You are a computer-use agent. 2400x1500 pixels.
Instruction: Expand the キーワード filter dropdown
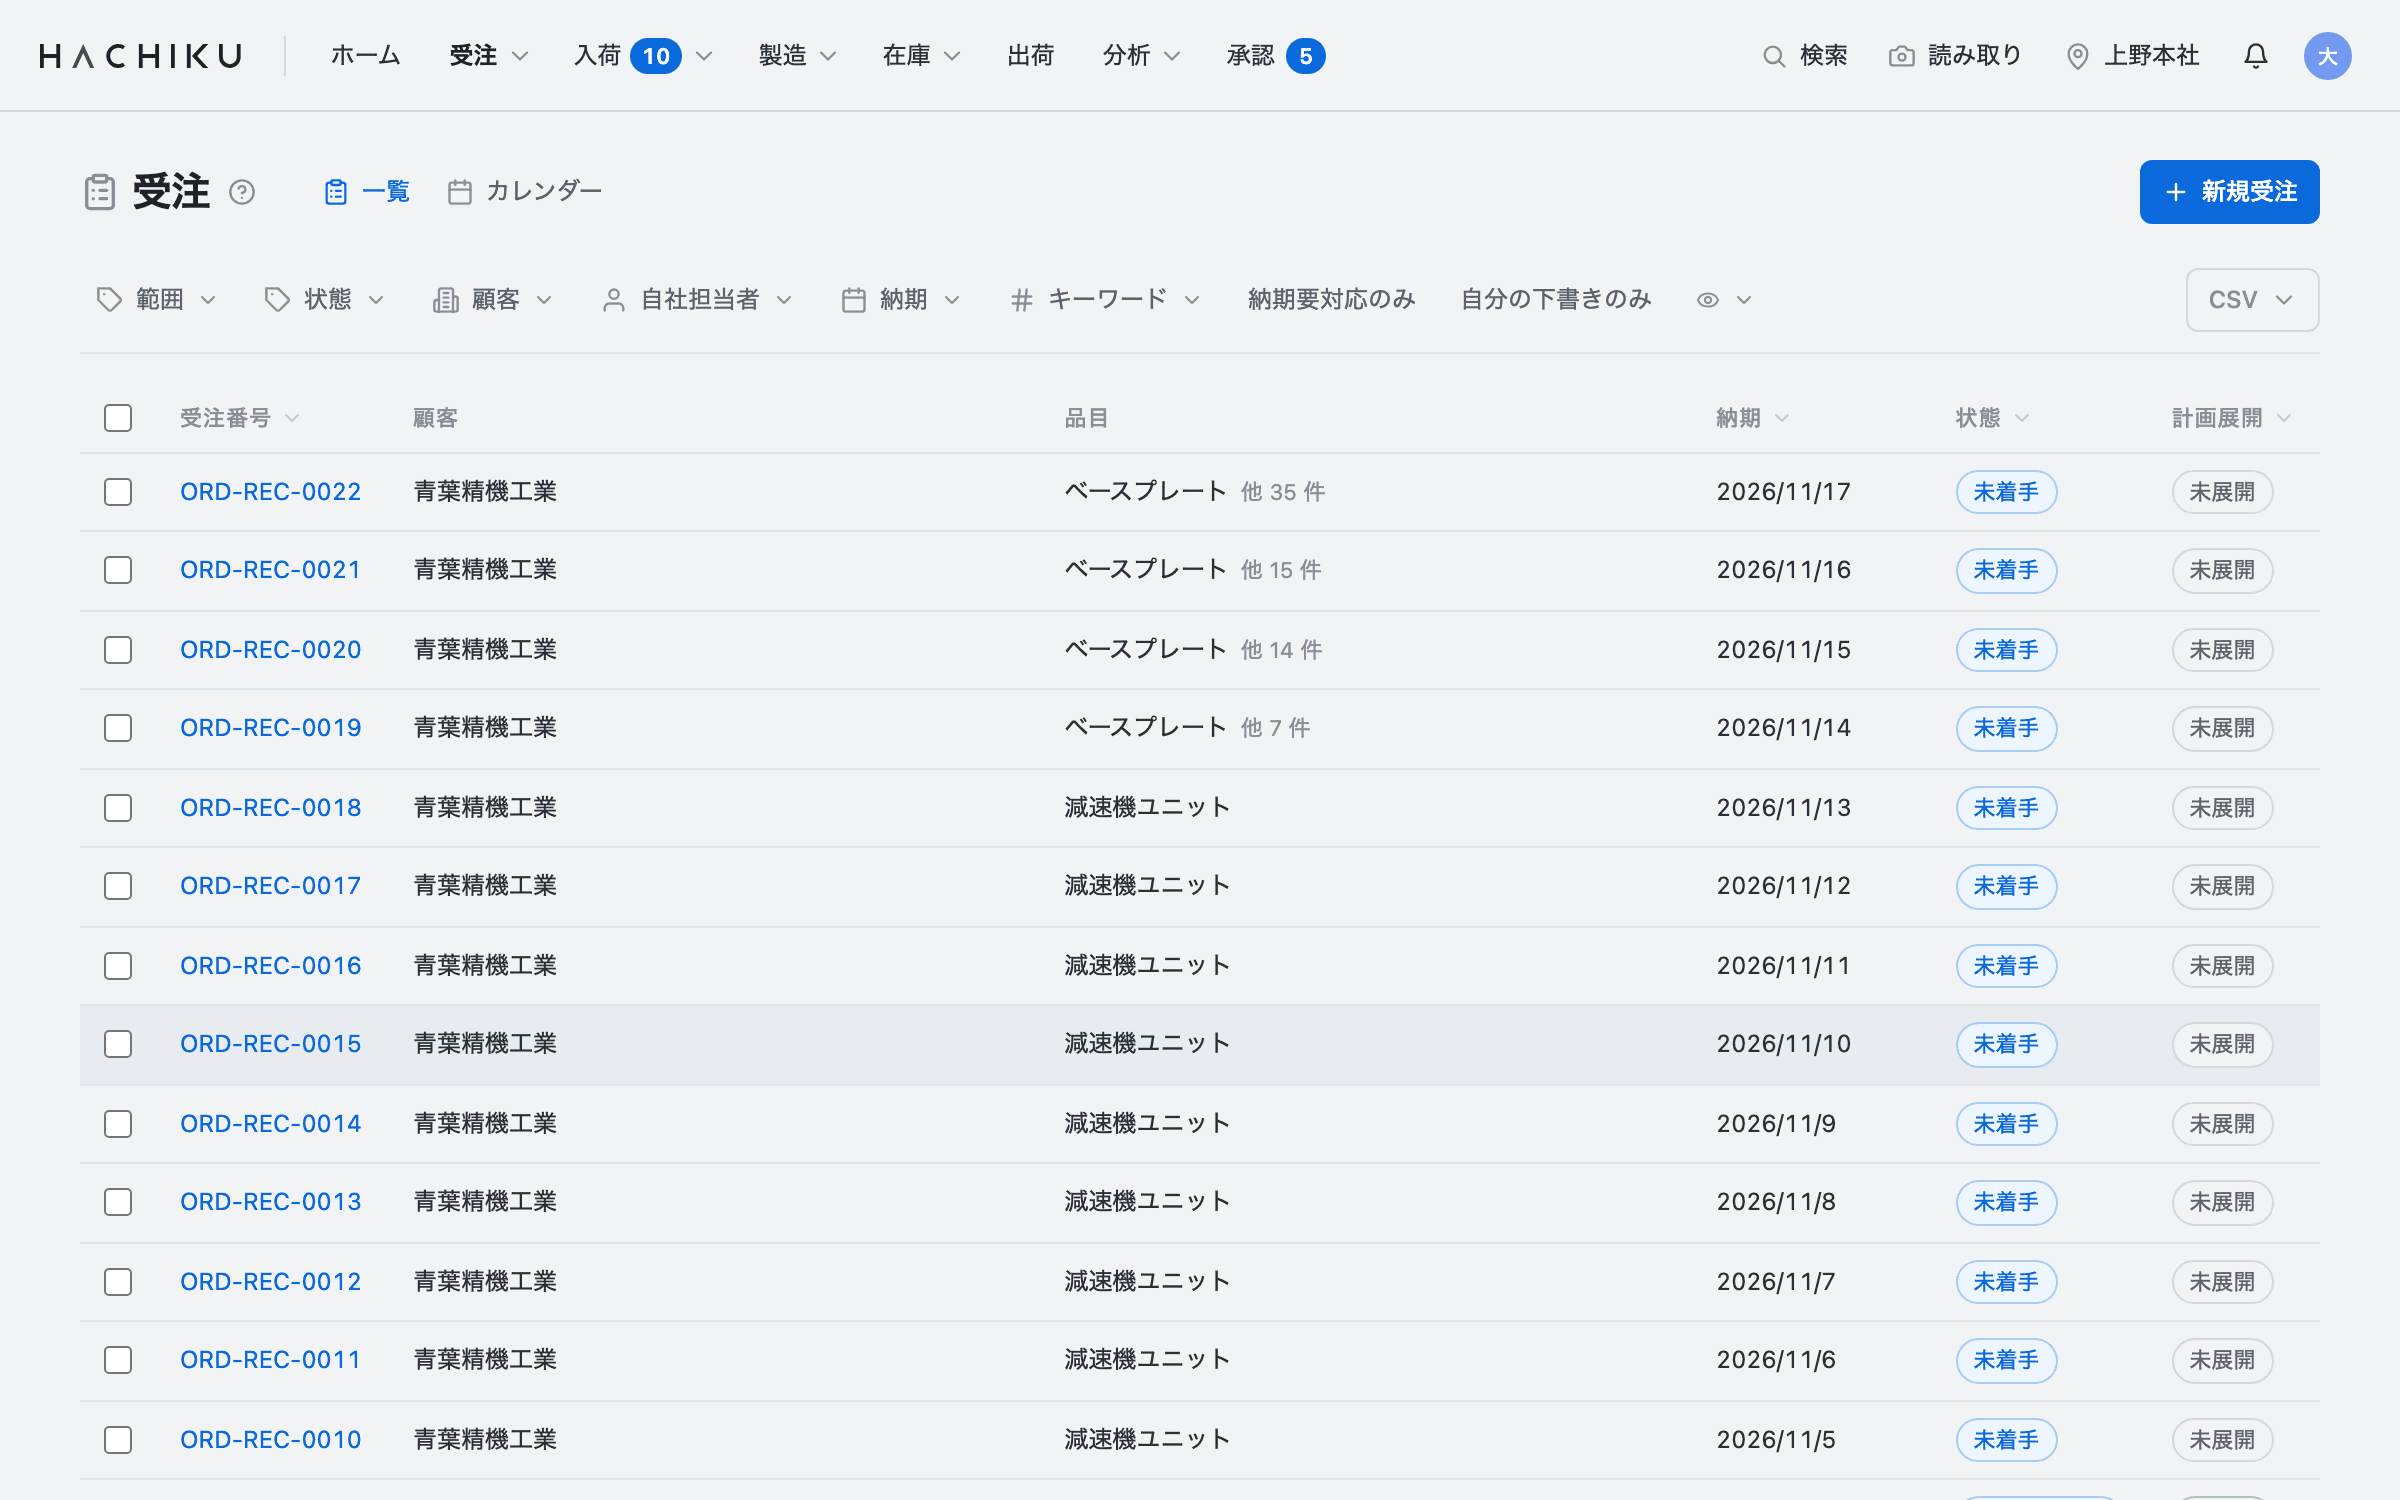pyautogui.click(x=1105, y=300)
